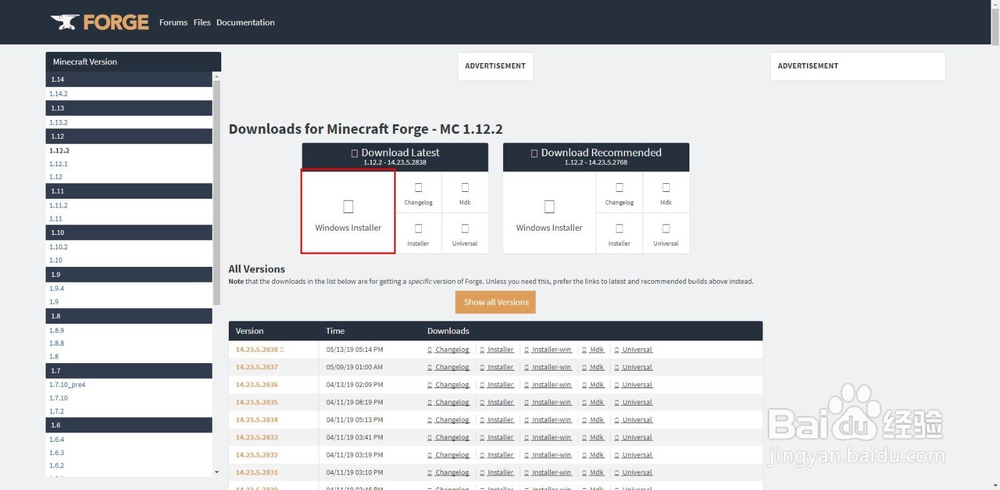Click the Download Recommended header
The width and height of the screenshot is (1000, 490).
(596, 157)
